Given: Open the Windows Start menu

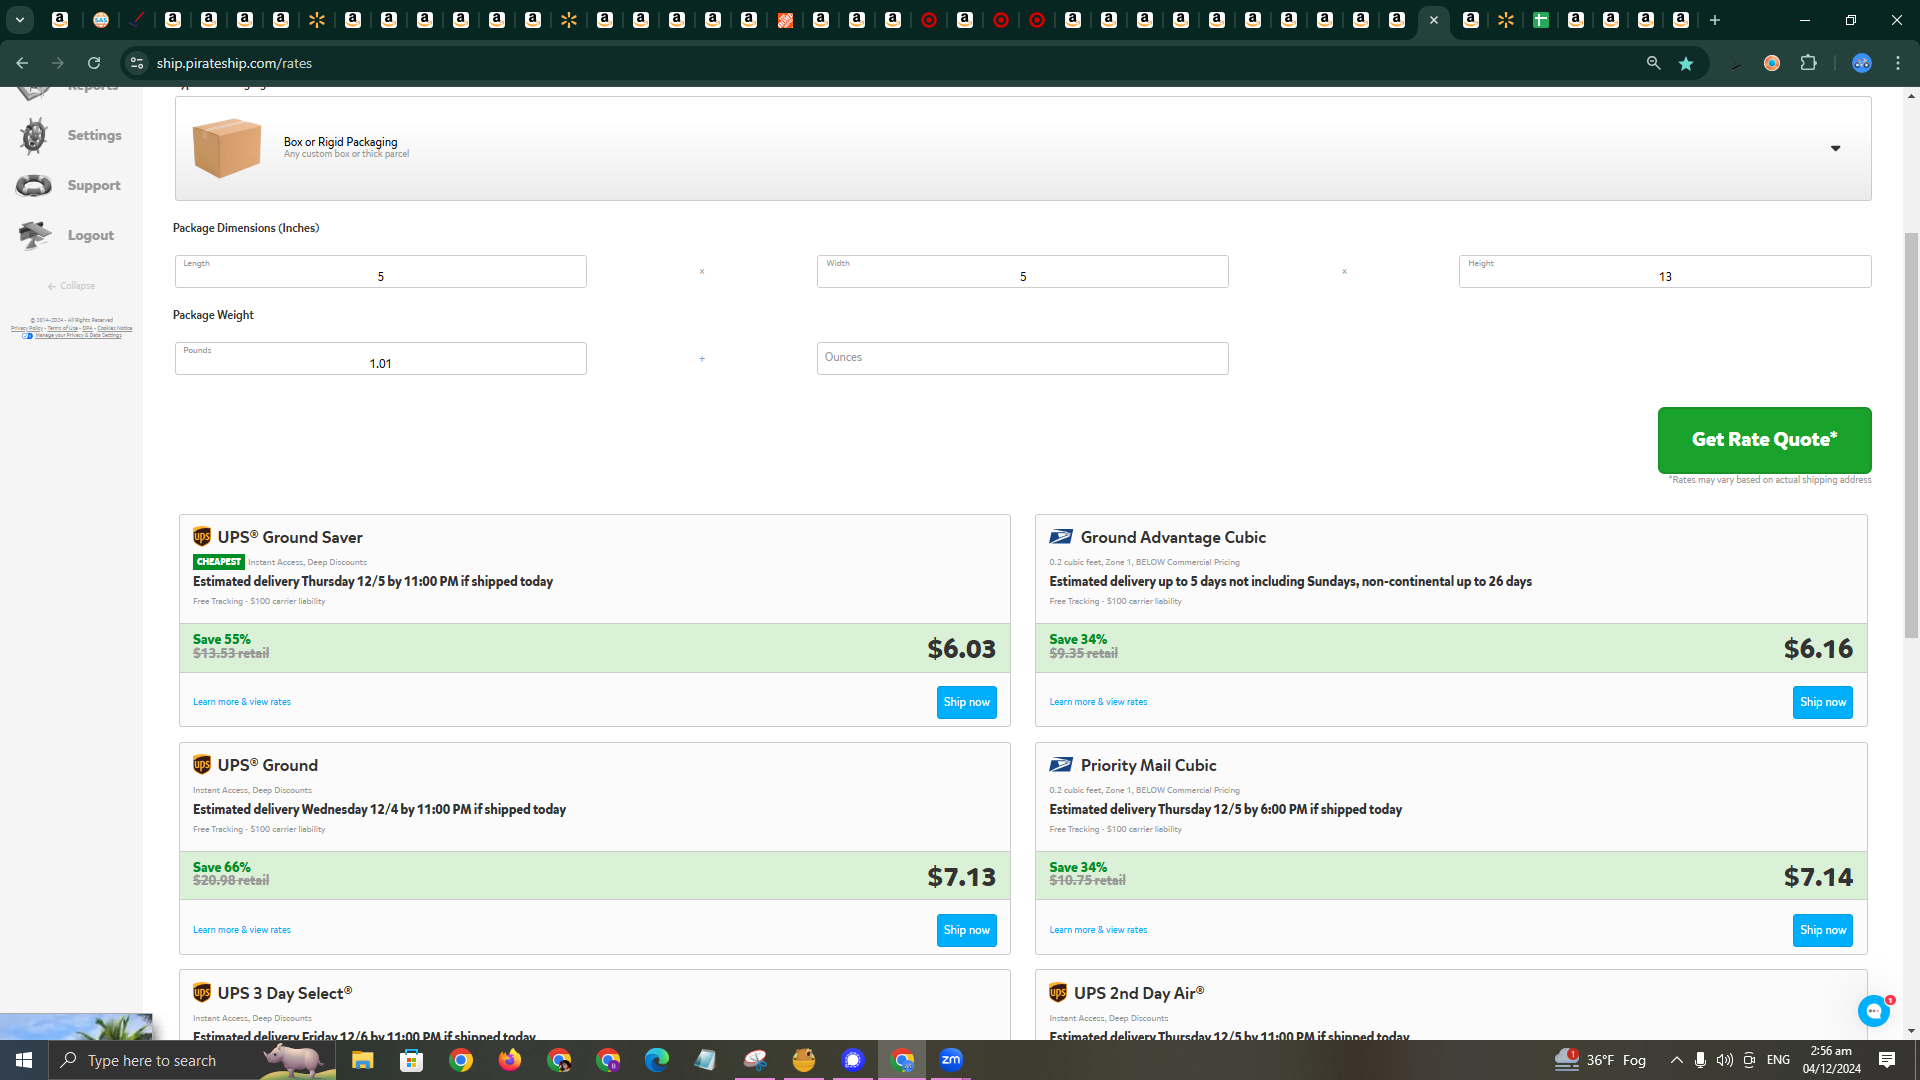Looking at the screenshot, I should 24,1060.
